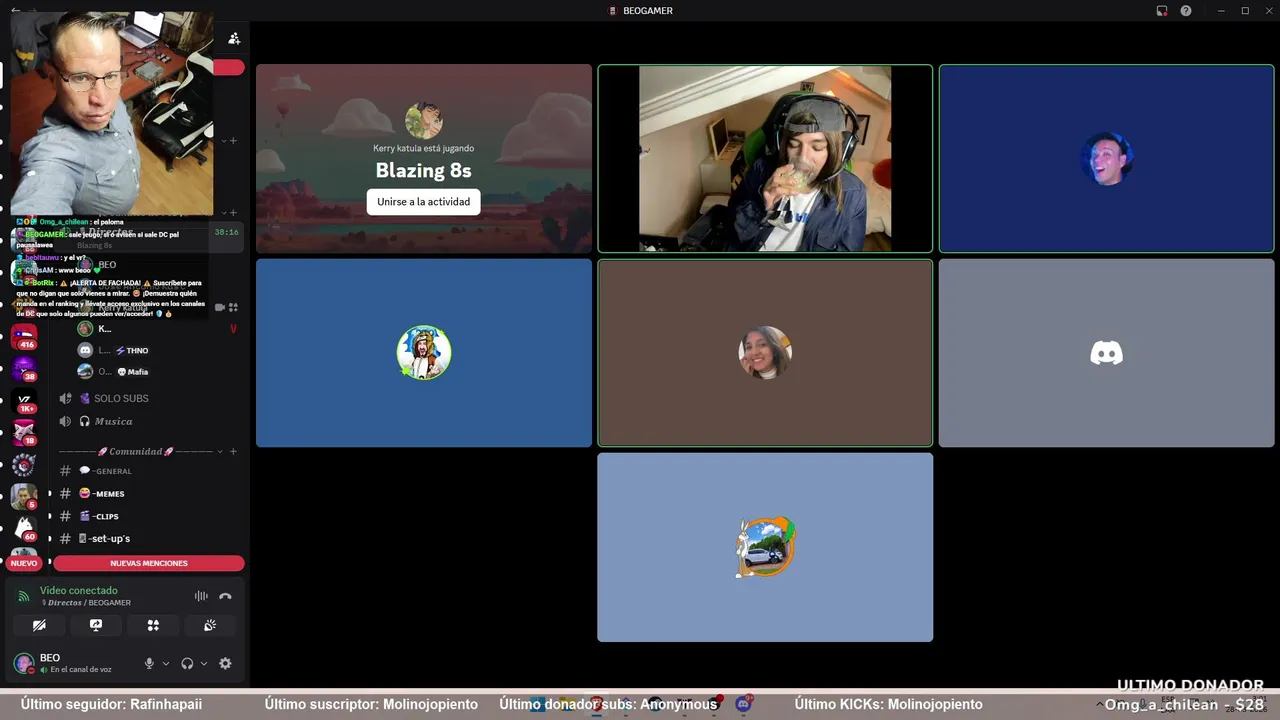The image size is (1280, 720).
Task: Open User Settings gear
Action: coord(225,663)
